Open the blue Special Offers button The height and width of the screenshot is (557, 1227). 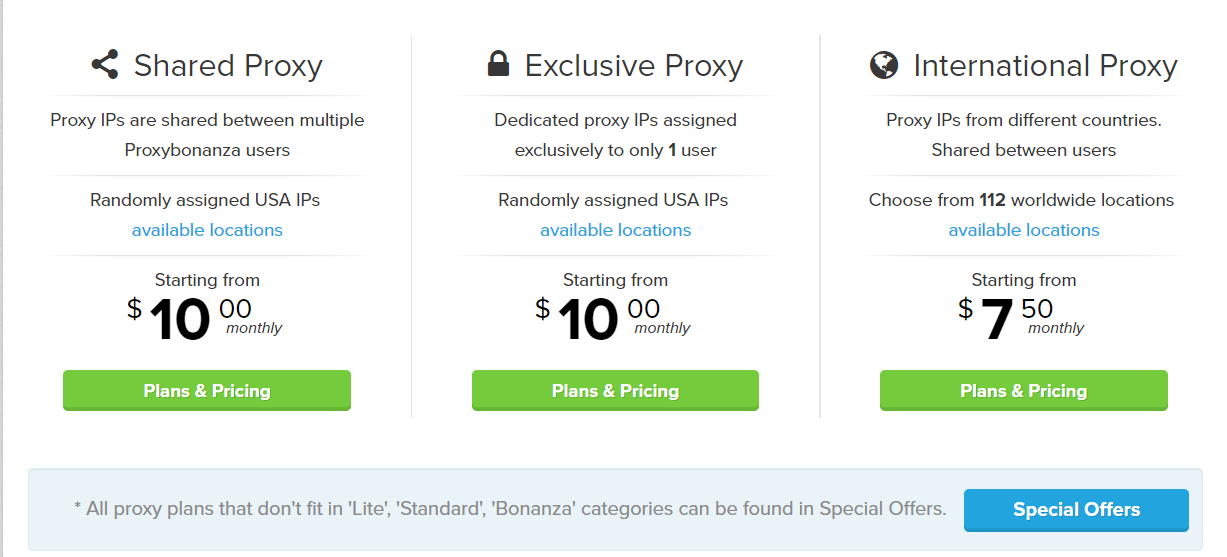(1076, 510)
